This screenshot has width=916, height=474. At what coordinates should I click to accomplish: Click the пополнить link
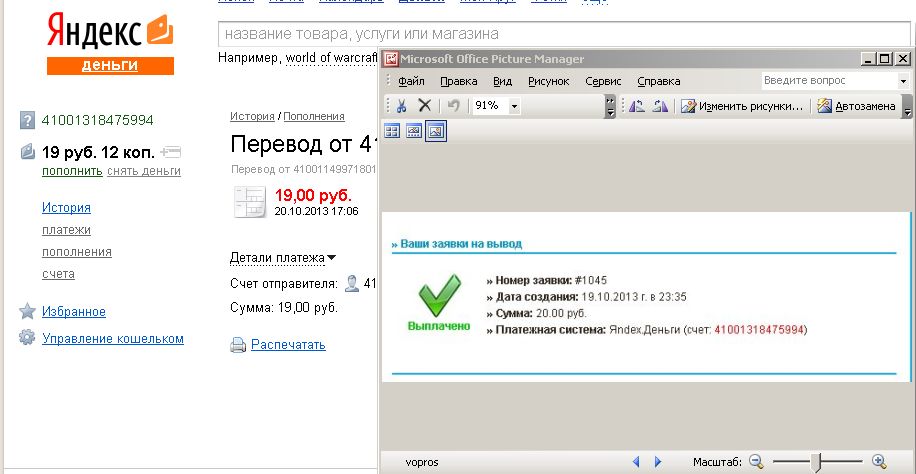pos(72,171)
